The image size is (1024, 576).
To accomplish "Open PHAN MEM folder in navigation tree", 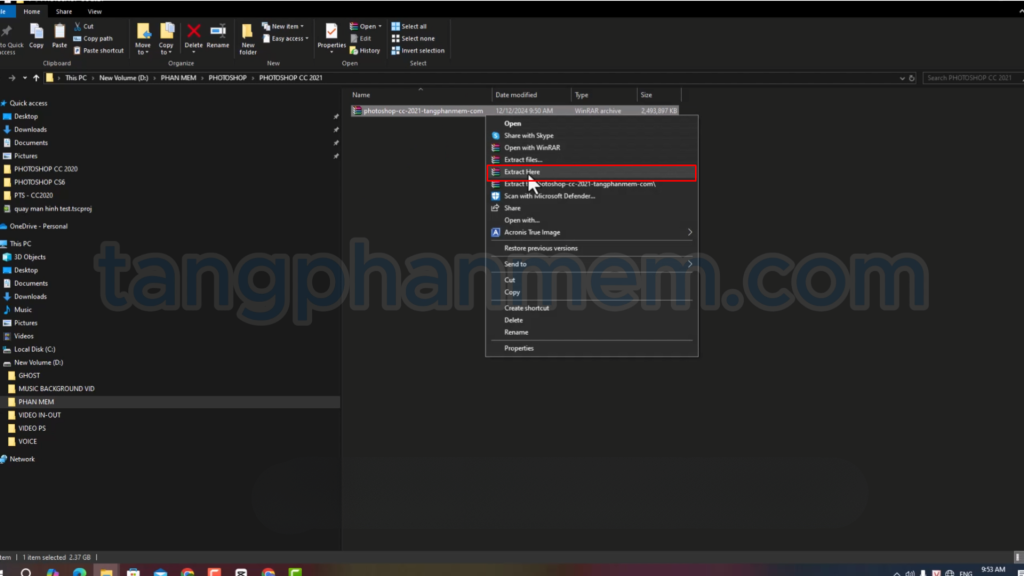I will click(36, 401).
